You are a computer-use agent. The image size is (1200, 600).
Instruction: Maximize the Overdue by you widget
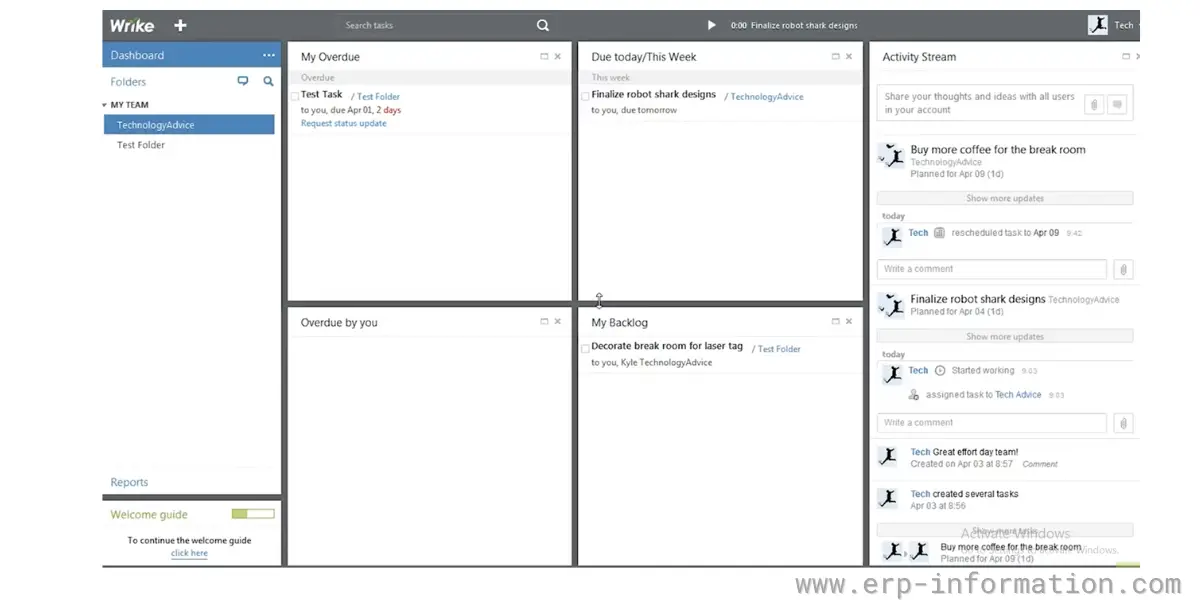click(544, 322)
